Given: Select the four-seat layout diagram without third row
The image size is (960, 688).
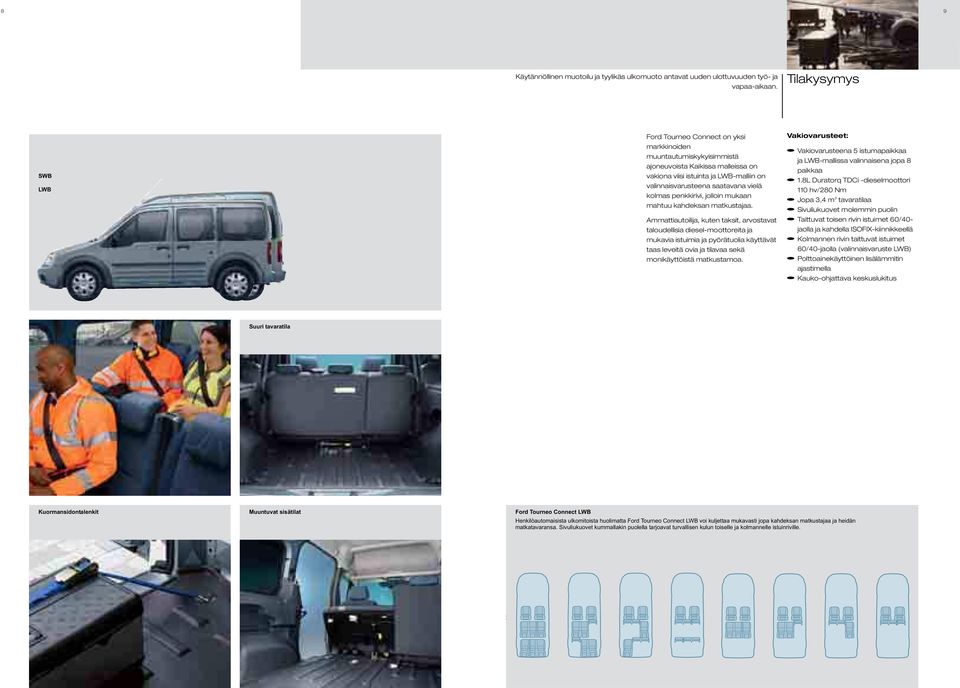Looking at the screenshot, I should pyautogui.click(x=790, y=615).
